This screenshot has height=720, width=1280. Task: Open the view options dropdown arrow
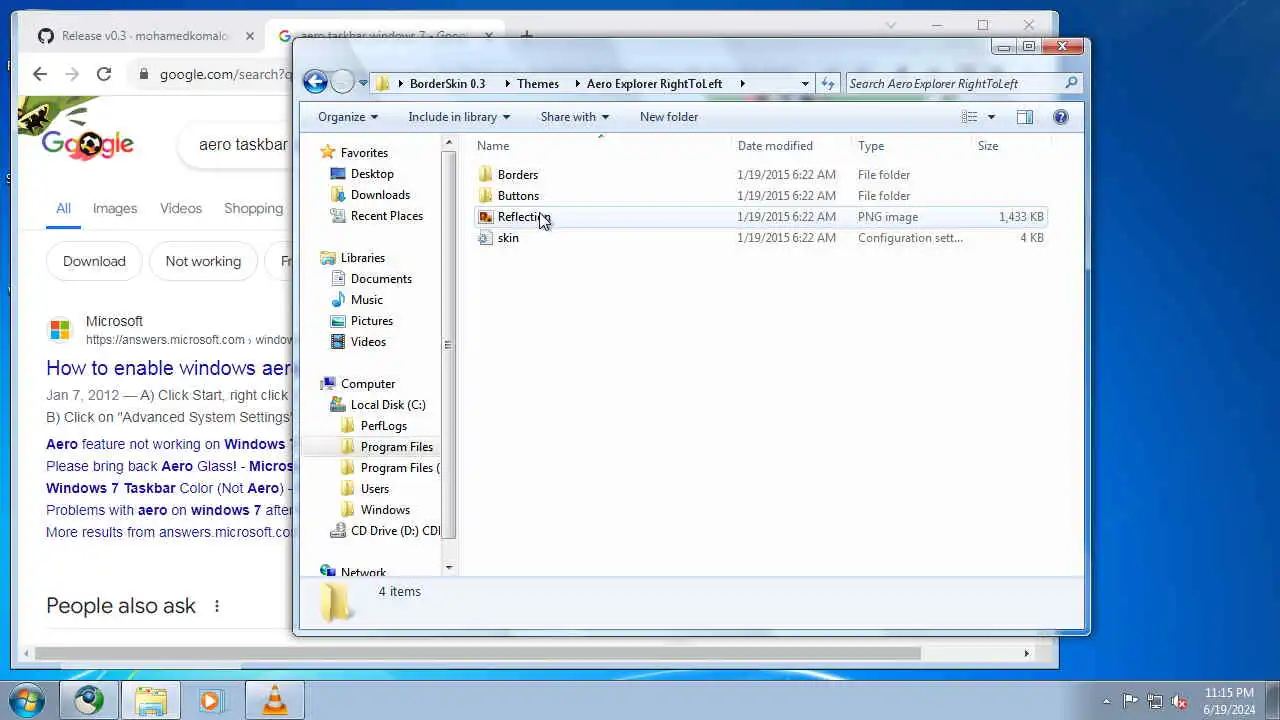click(x=991, y=117)
